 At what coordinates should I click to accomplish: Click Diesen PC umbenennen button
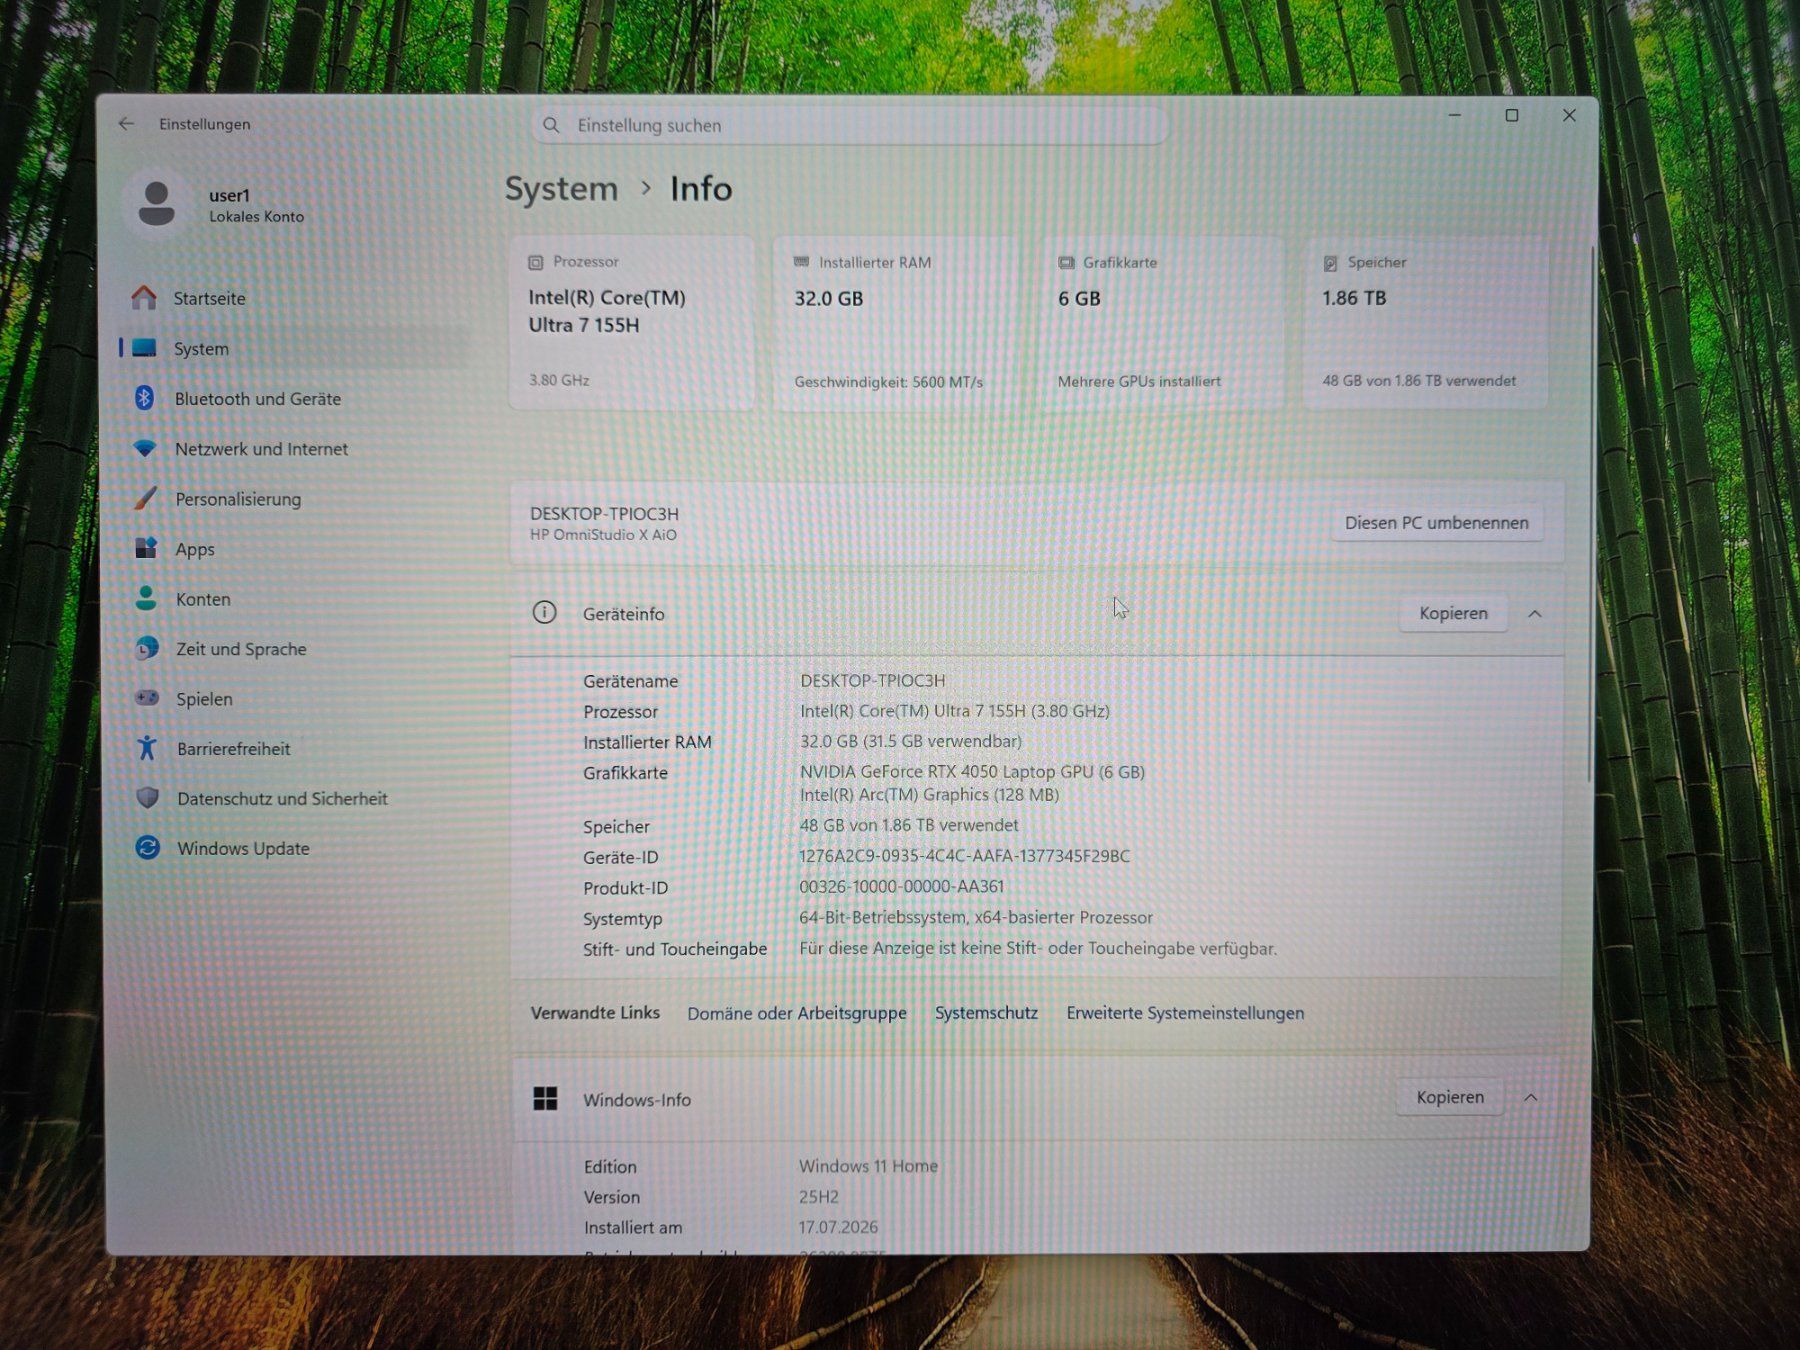tap(1436, 523)
